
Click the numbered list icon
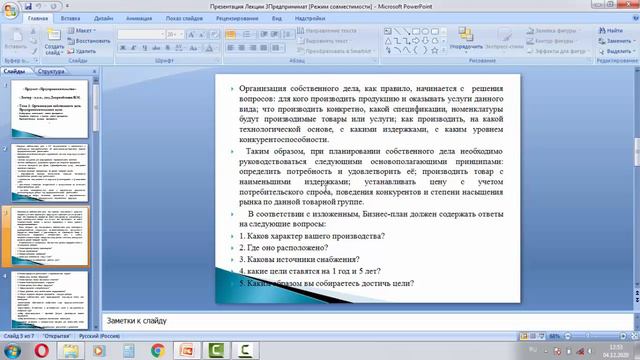[247, 35]
